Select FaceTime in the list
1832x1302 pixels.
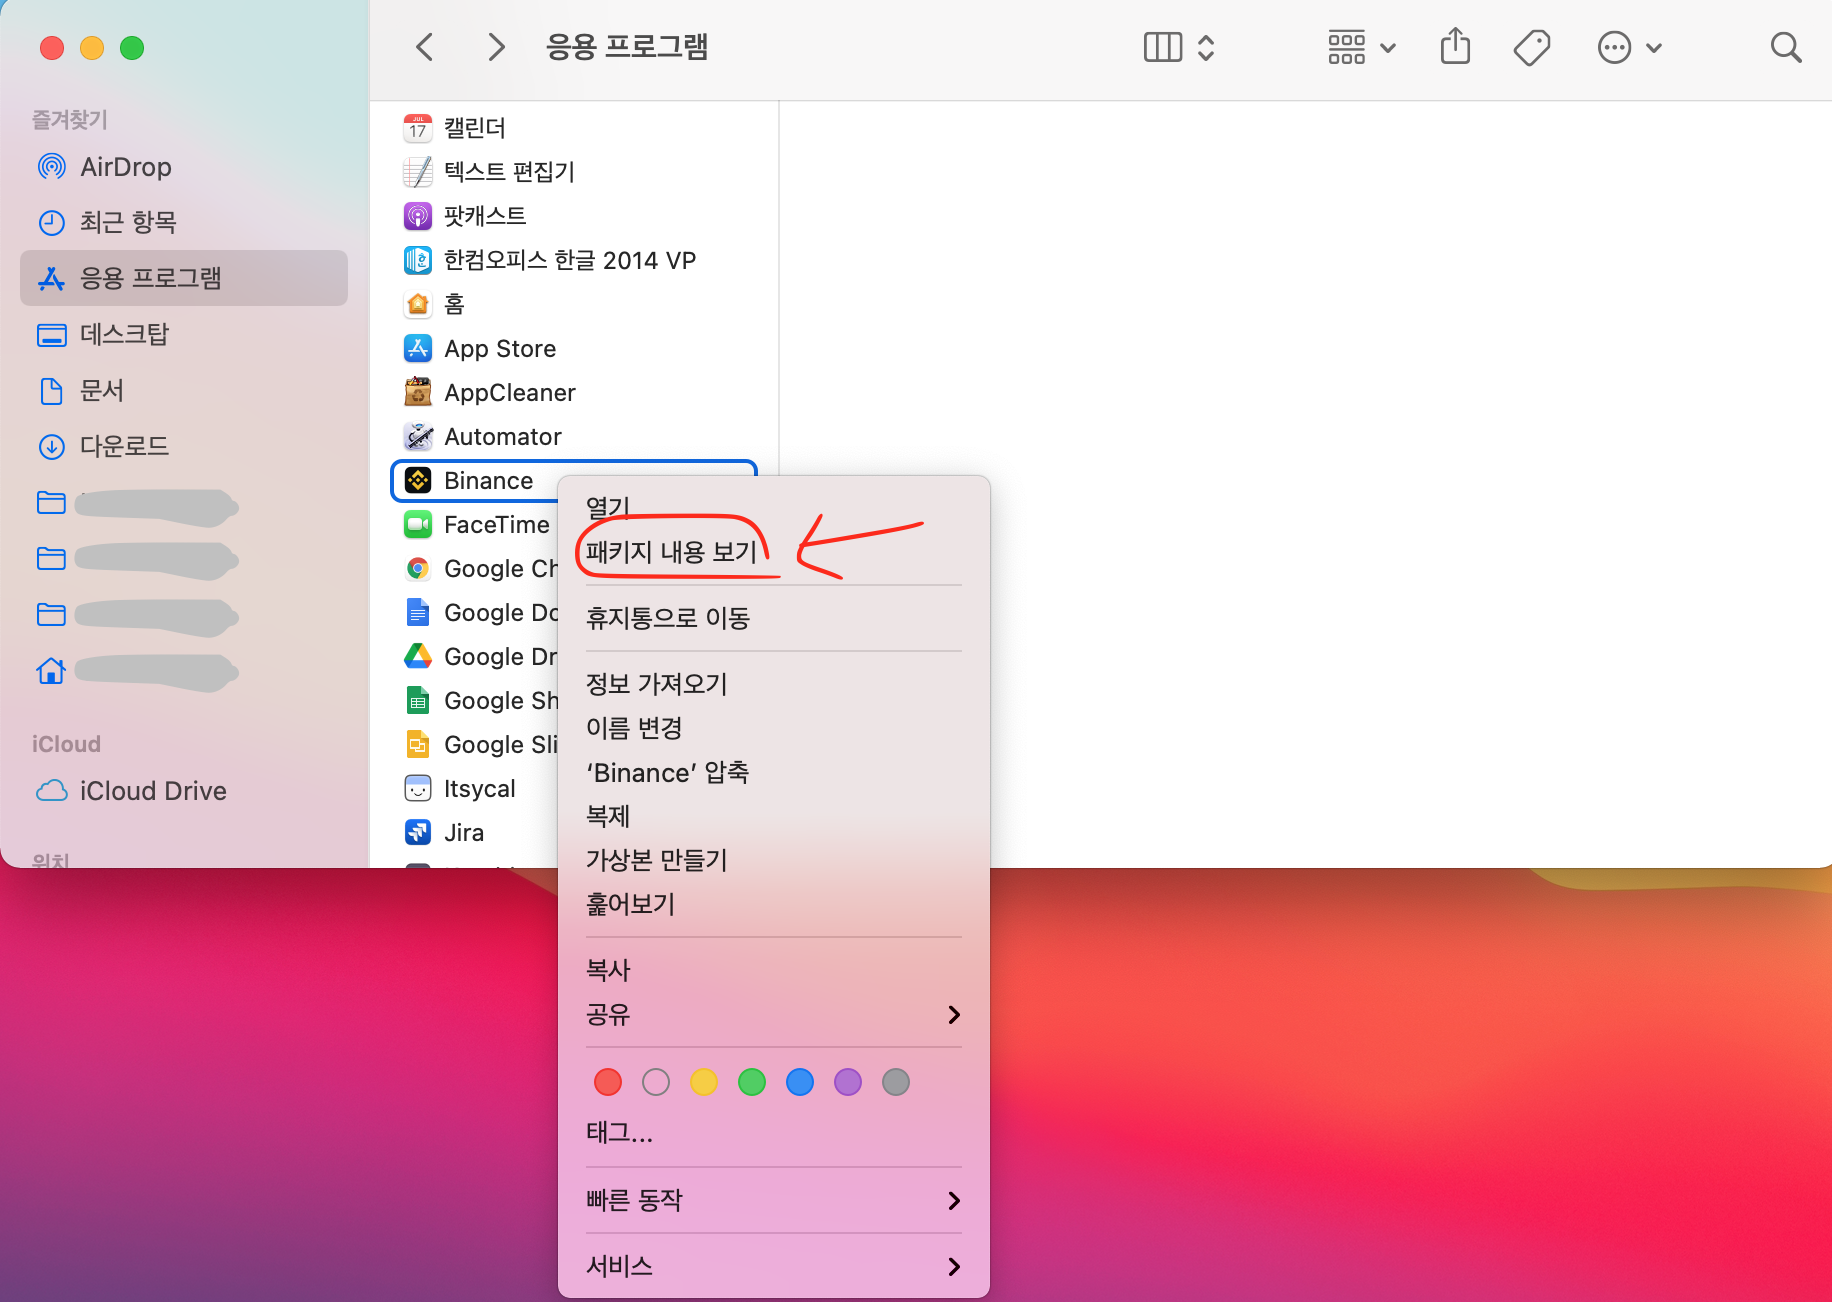click(474, 525)
